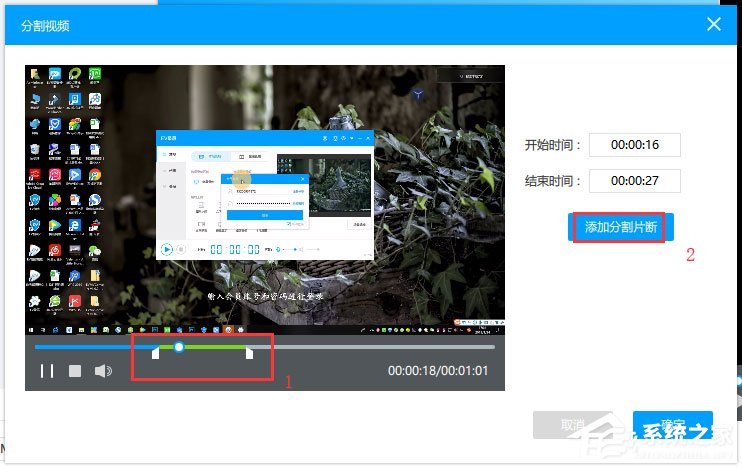This screenshot has width=742, height=468.
Task: Edit the end time field 00:00:27
Action: (635, 181)
